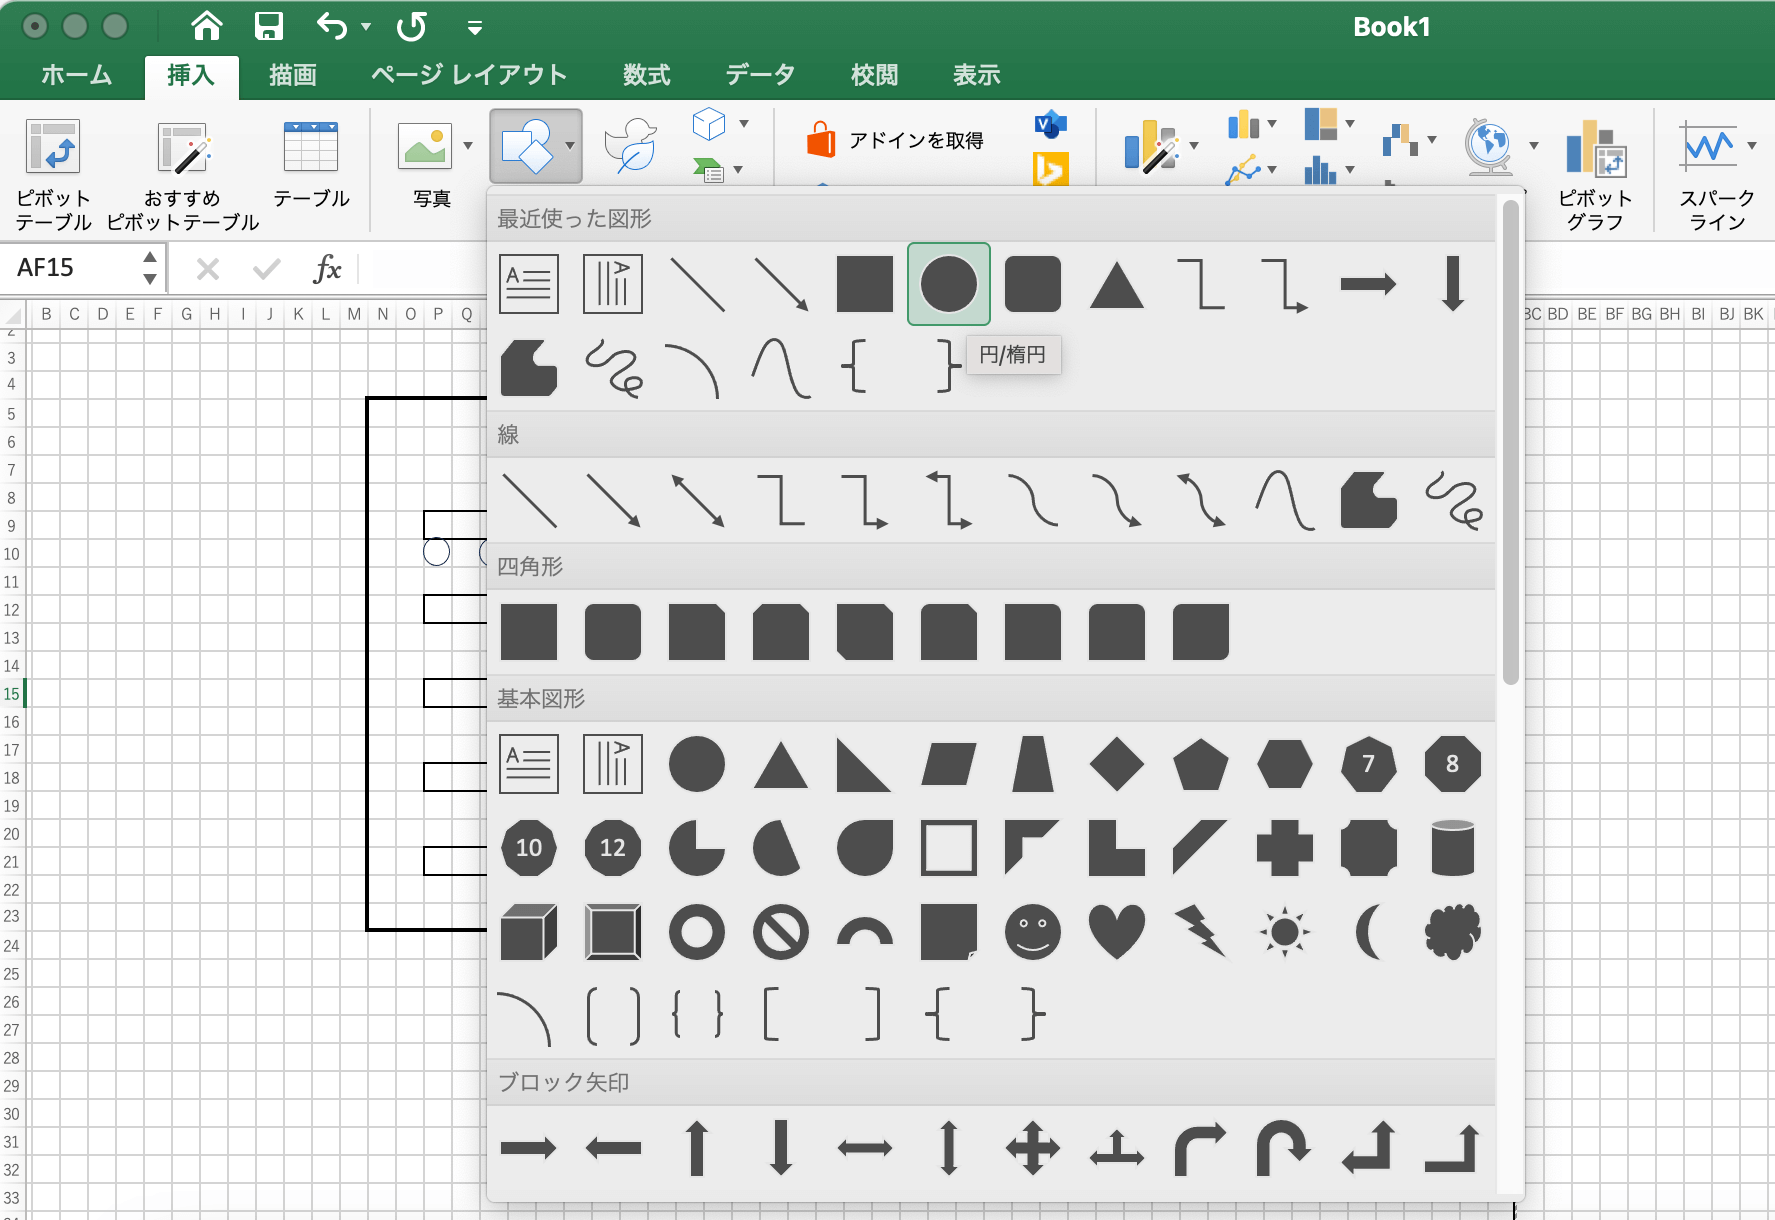Insert the Sun shape

1284,932
